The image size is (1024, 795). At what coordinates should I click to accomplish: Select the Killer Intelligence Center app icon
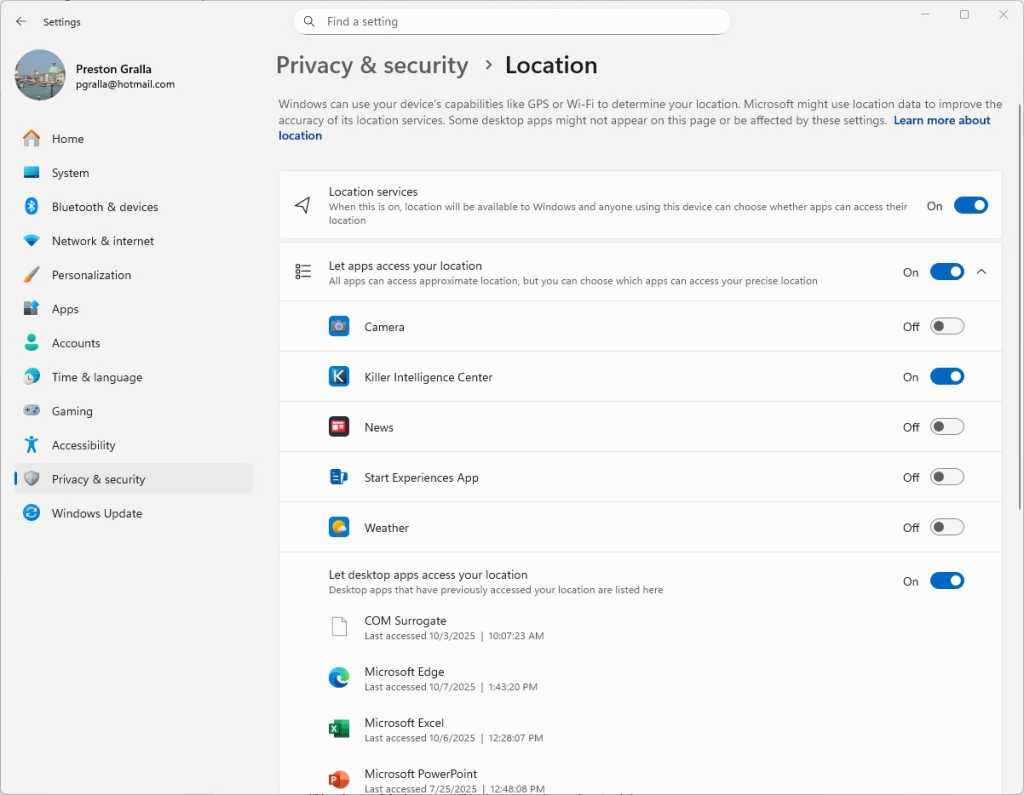(x=339, y=376)
